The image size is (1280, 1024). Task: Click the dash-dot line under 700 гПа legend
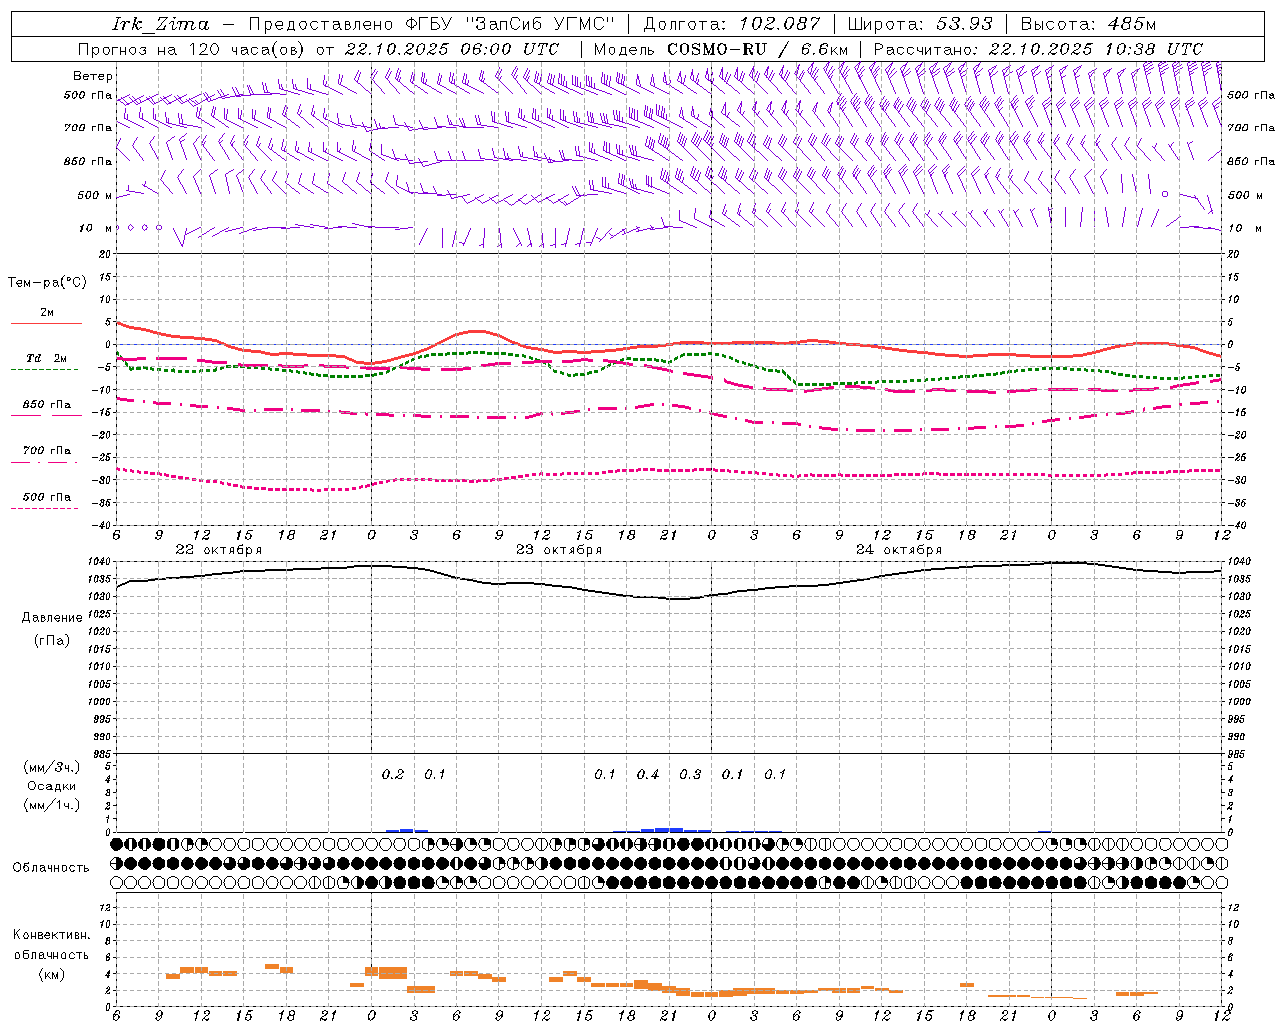45,462
